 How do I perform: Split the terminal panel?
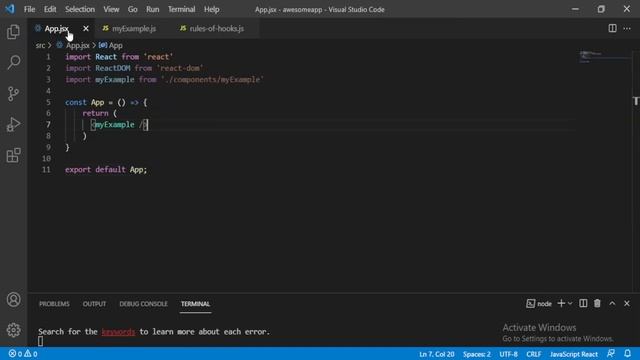[583, 303]
